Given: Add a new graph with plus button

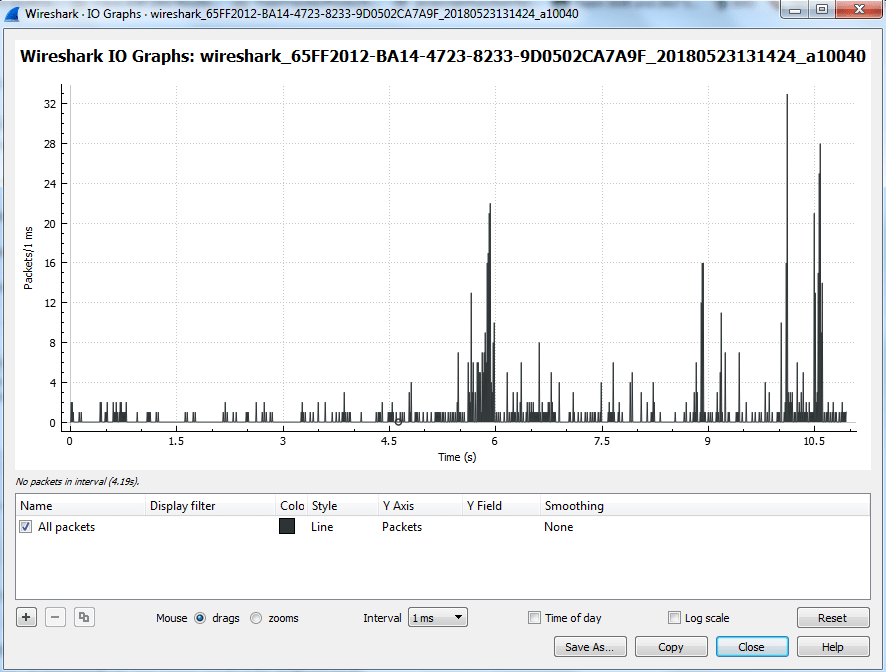Looking at the screenshot, I should tap(26, 617).
